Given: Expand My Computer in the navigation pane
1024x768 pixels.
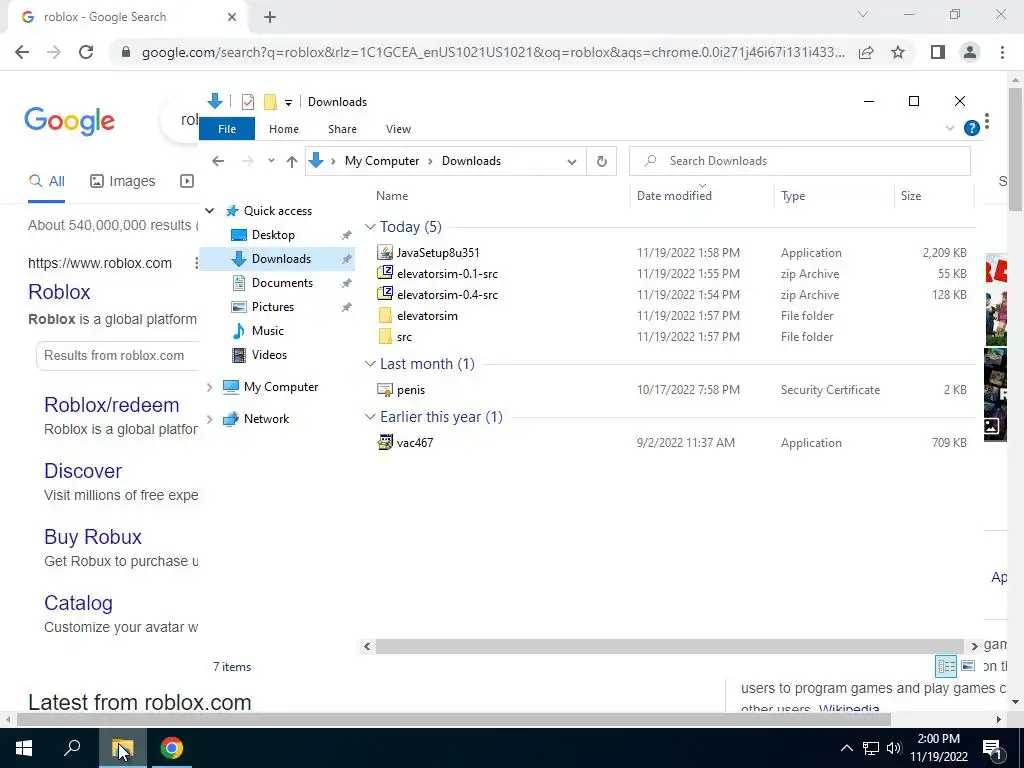Looking at the screenshot, I should [210, 387].
